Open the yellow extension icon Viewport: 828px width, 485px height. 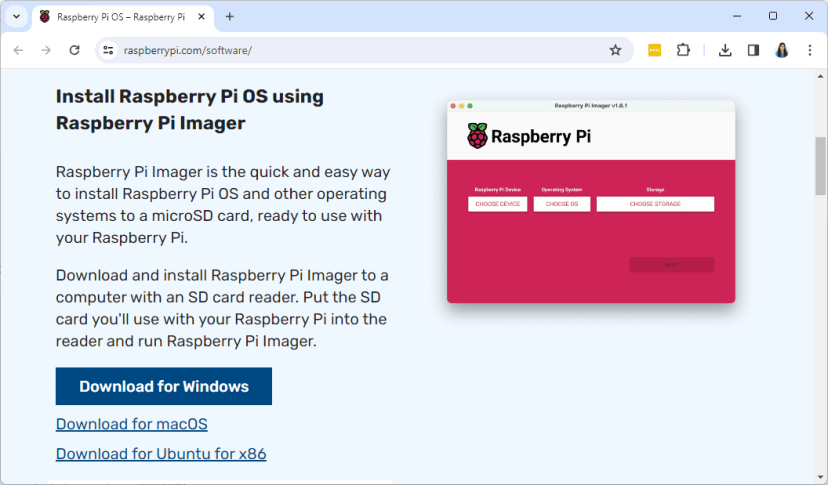click(x=654, y=50)
